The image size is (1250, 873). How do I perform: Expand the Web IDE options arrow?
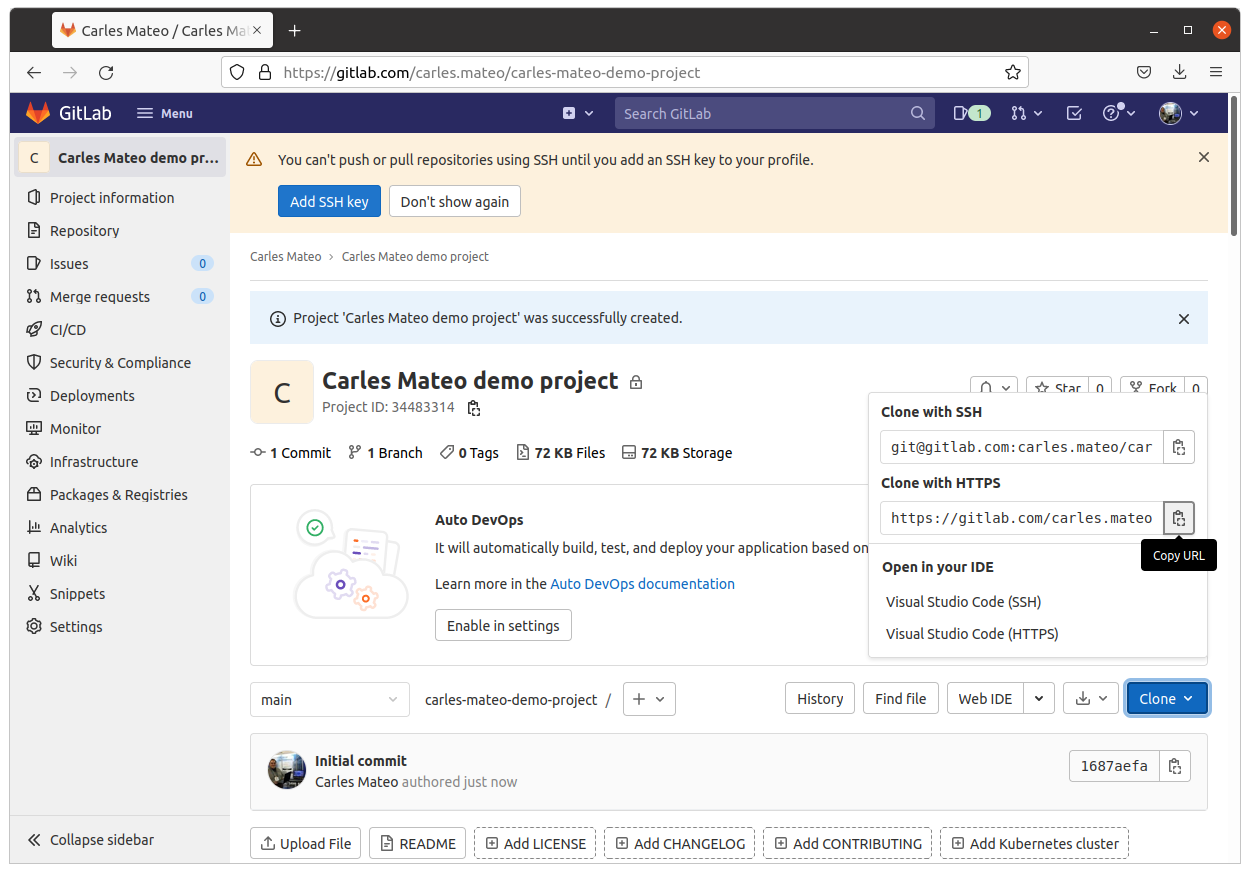tap(1040, 699)
